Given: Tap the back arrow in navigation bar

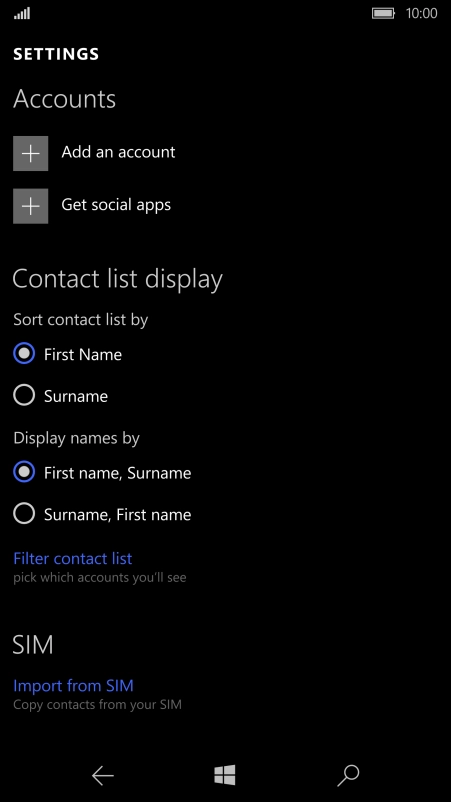Looking at the screenshot, I should tap(102, 776).
